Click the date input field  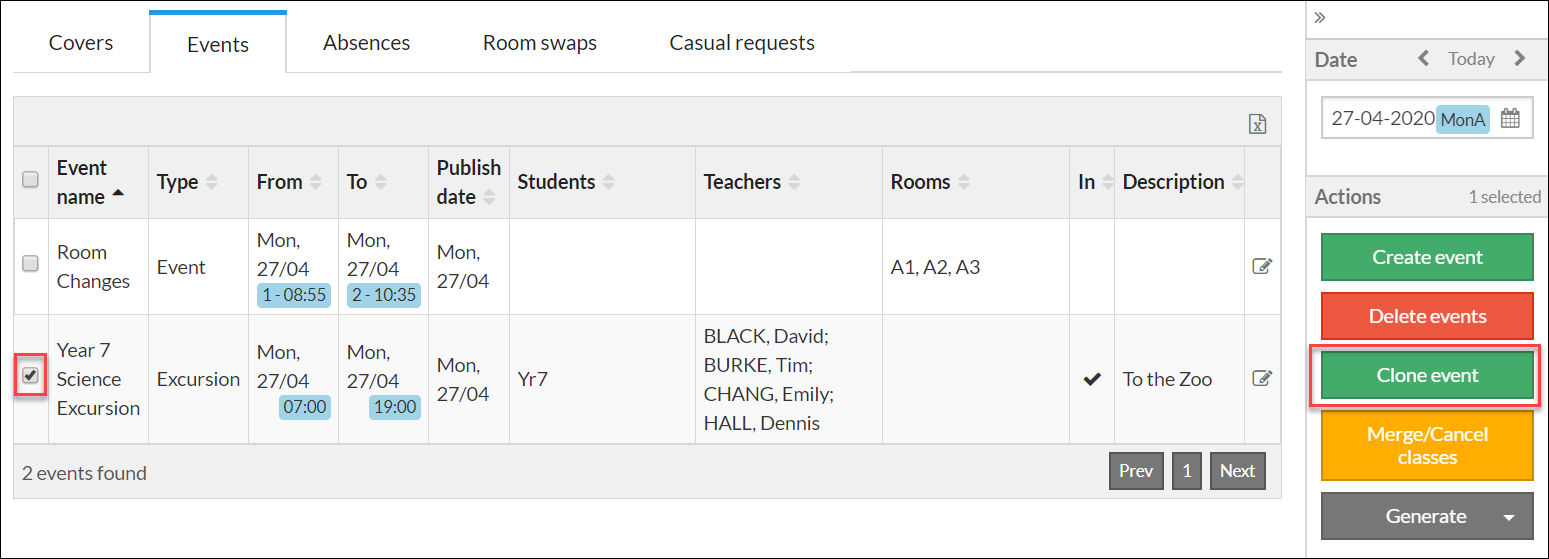click(x=1382, y=118)
